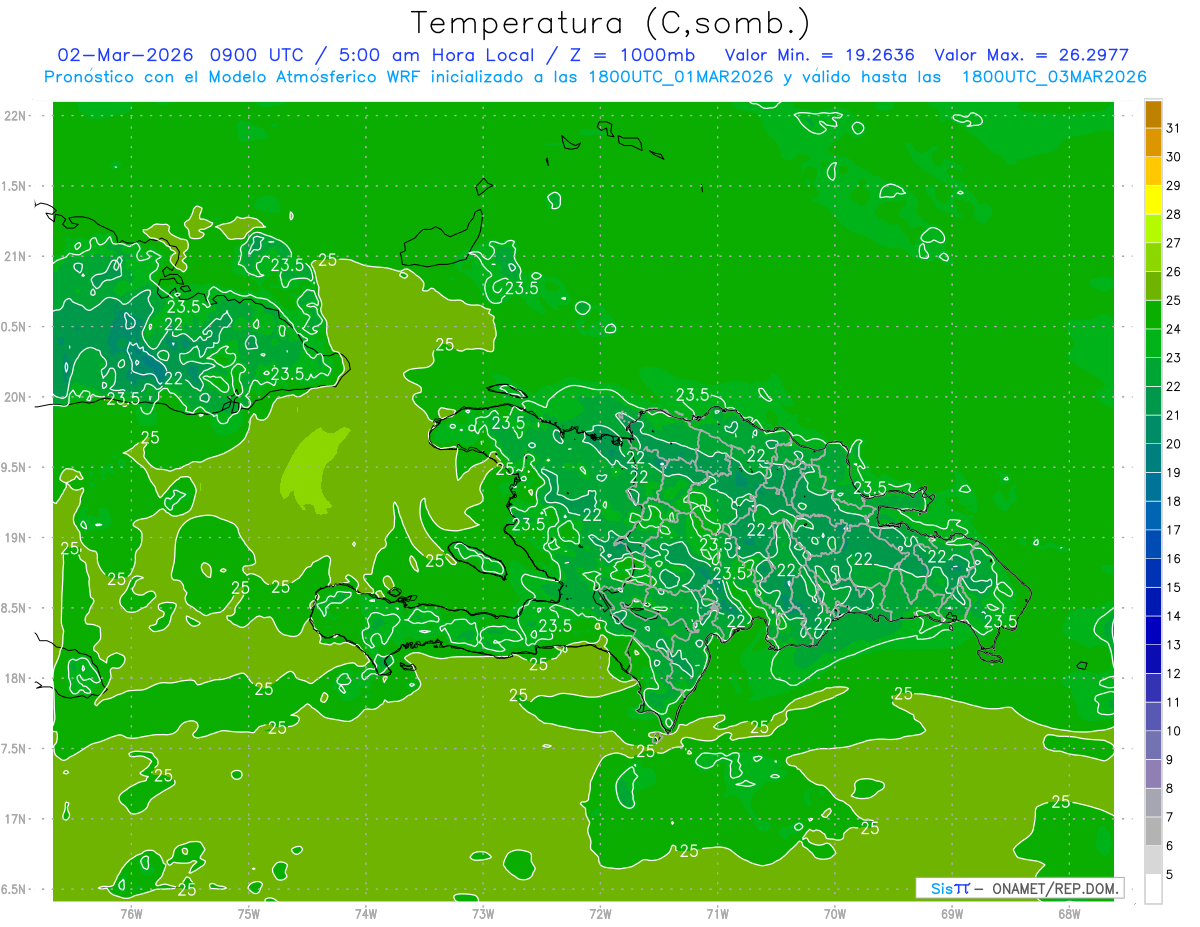The width and height of the screenshot is (1200, 927).
Task: Click the color scale value '14'
Action: tap(1174, 616)
